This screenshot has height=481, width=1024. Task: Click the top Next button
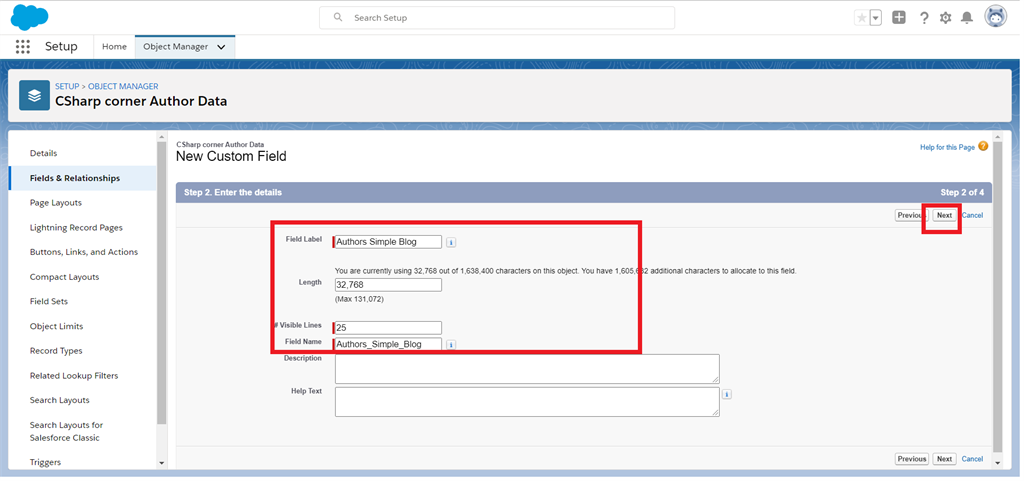click(944, 215)
